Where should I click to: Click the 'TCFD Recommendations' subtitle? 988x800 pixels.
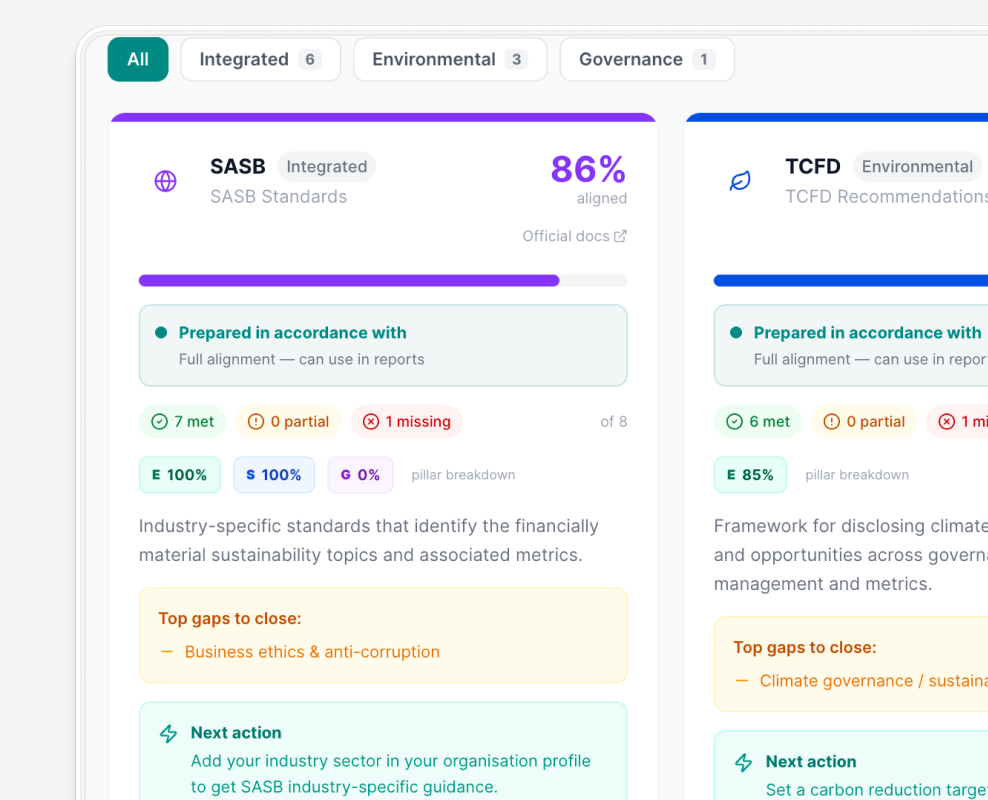[x=887, y=197]
